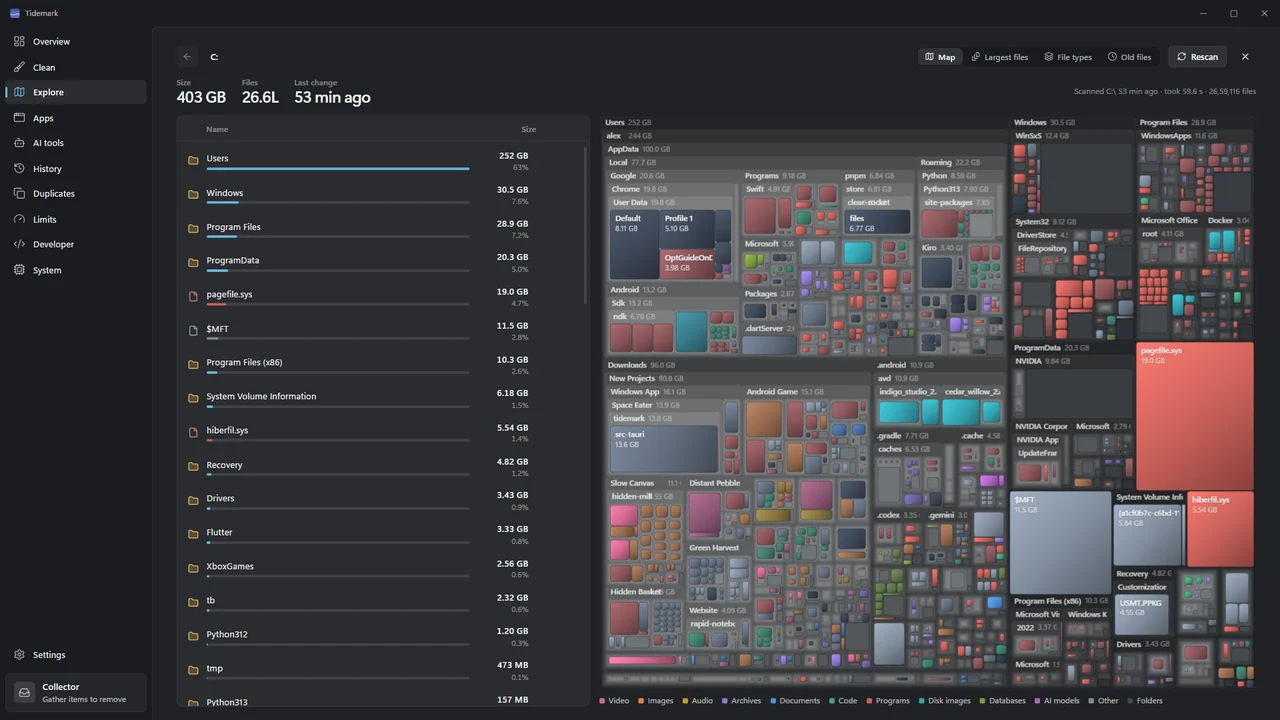Viewport: 1280px width, 720px height.
Task: Open the Windows folder row
Action: [381, 194]
